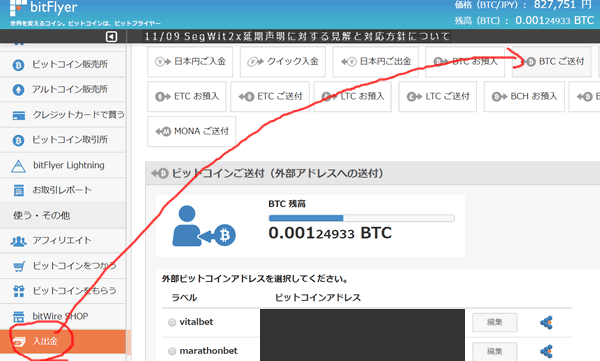This screenshot has height=361, width=600.
Task: Click the Bitcoin icon beside ビットコイン取引所
Action: [x=18, y=140]
